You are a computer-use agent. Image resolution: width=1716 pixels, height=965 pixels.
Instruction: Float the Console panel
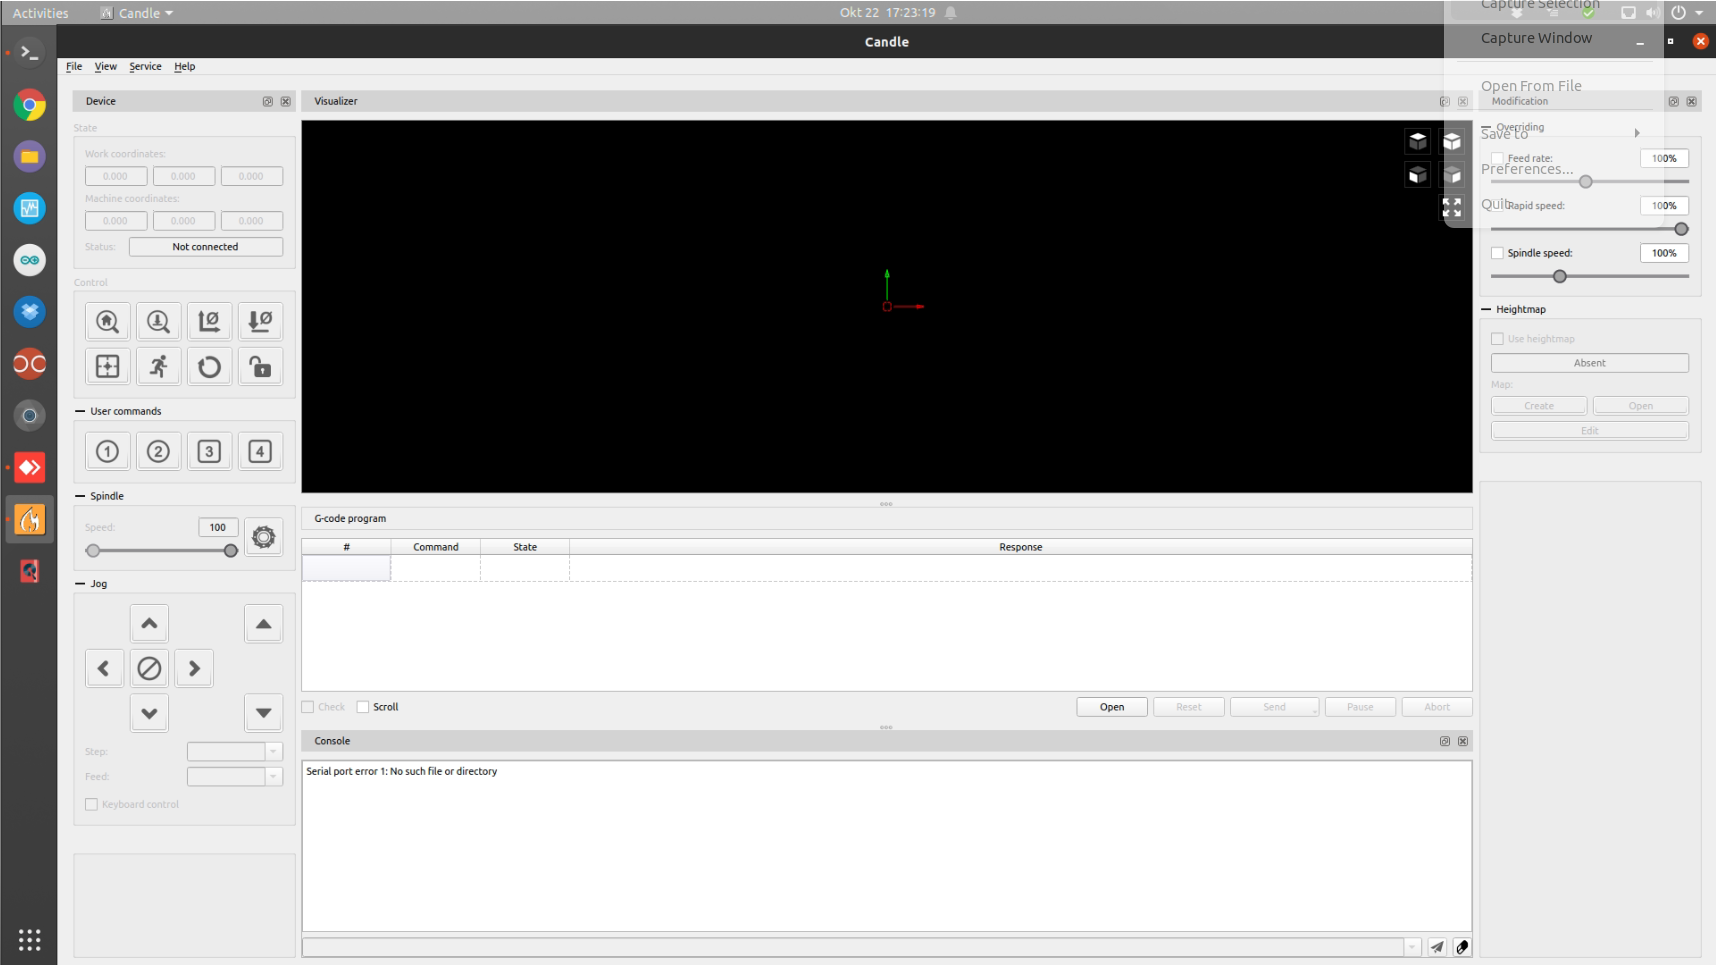1445,741
